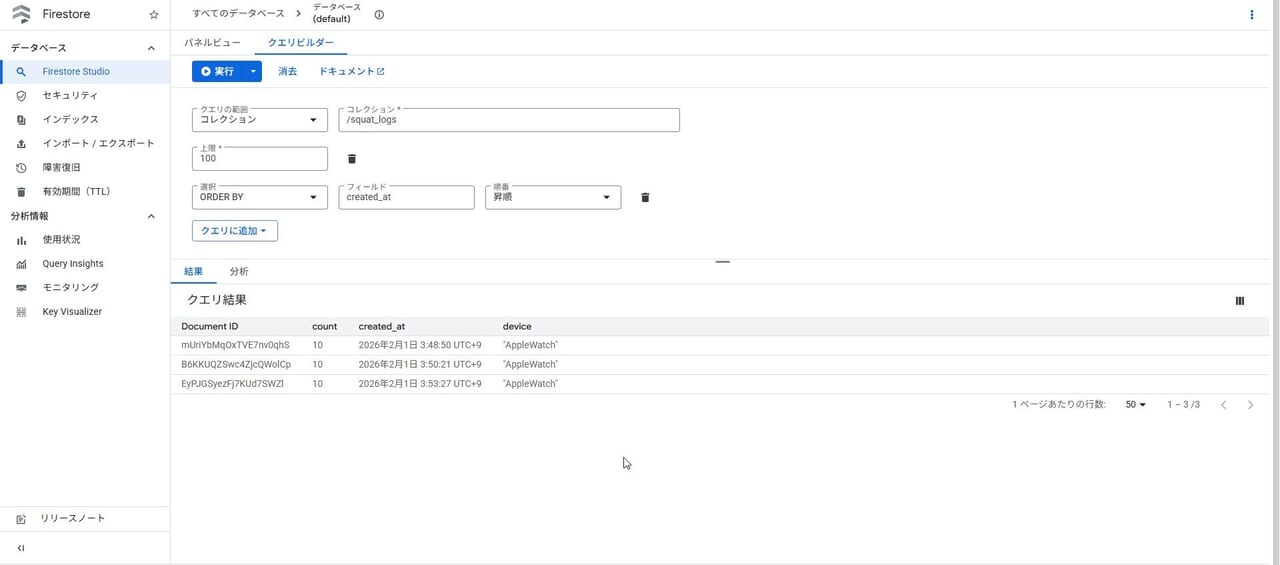The image size is (1280, 565).
Task: Change rows per page from 50
Action: tap(1136, 405)
